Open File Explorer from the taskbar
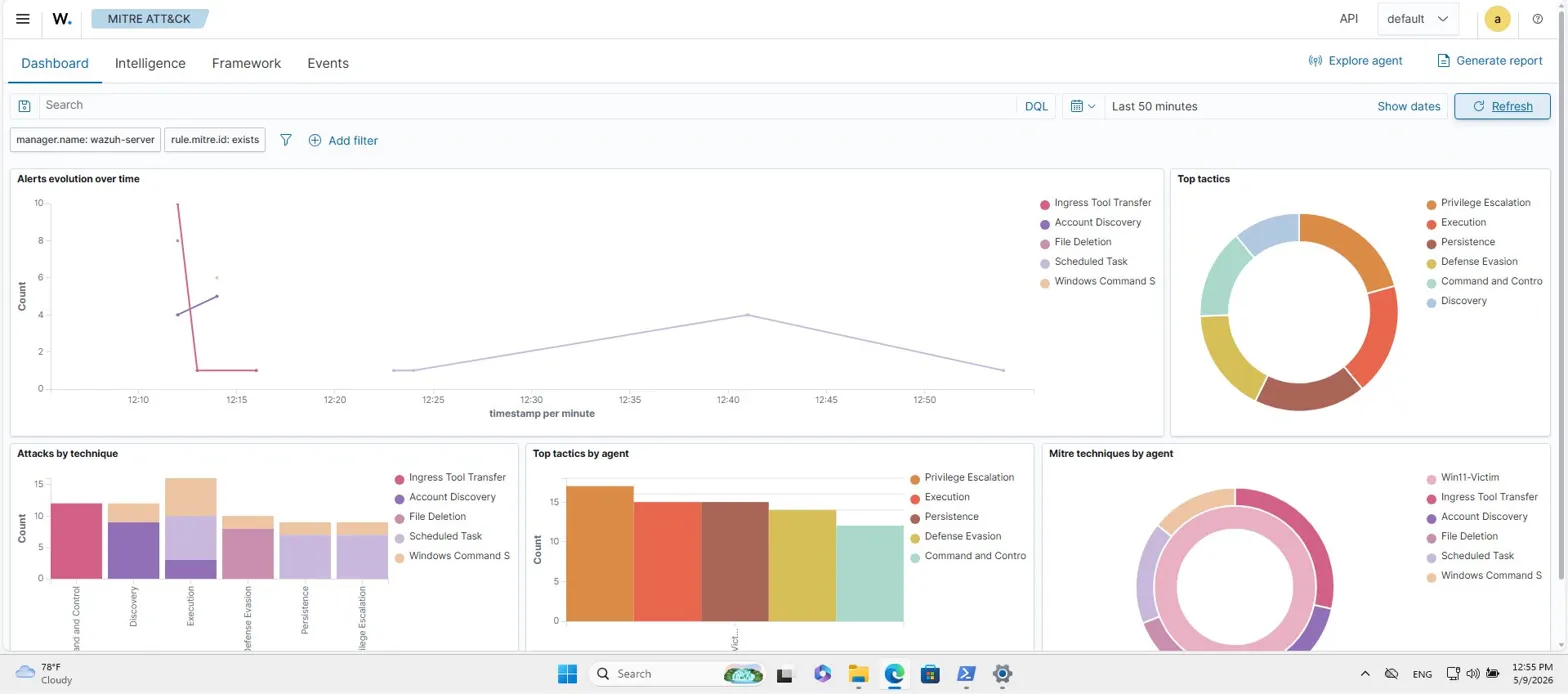 [x=858, y=674]
